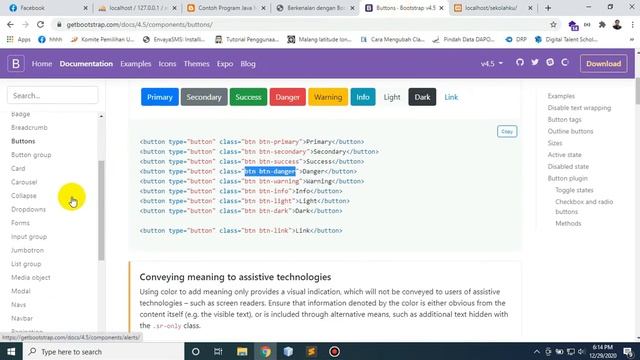Jump to Outline buttons section
The height and width of the screenshot is (360, 640).
coord(570,131)
